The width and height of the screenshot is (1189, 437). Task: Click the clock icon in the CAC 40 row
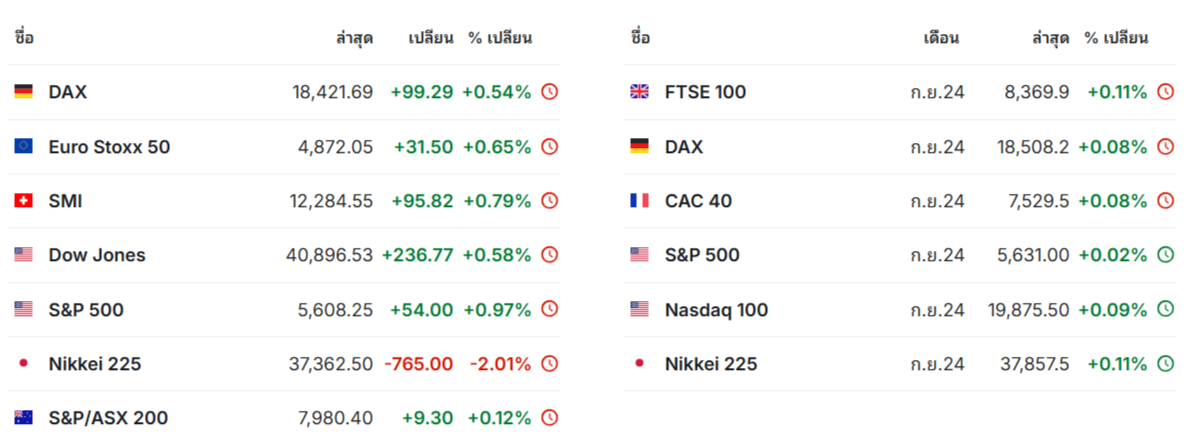click(1165, 201)
